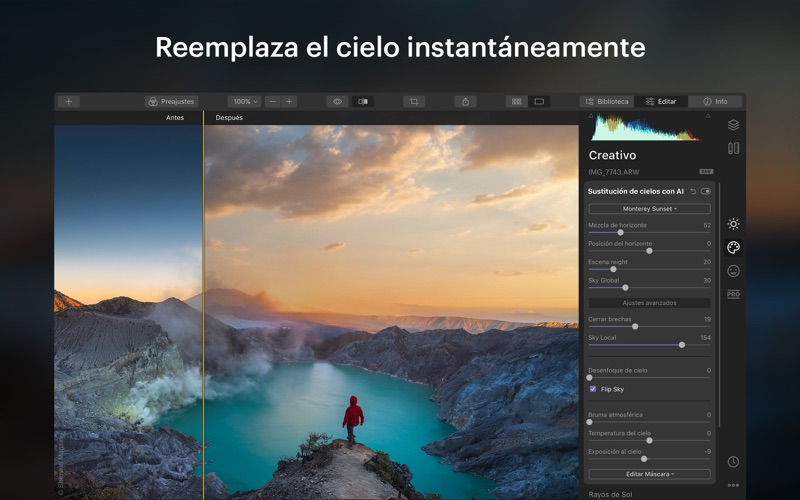800x500 pixels.
Task: Click the Creativo panel heading
Action: click(612, 155)
